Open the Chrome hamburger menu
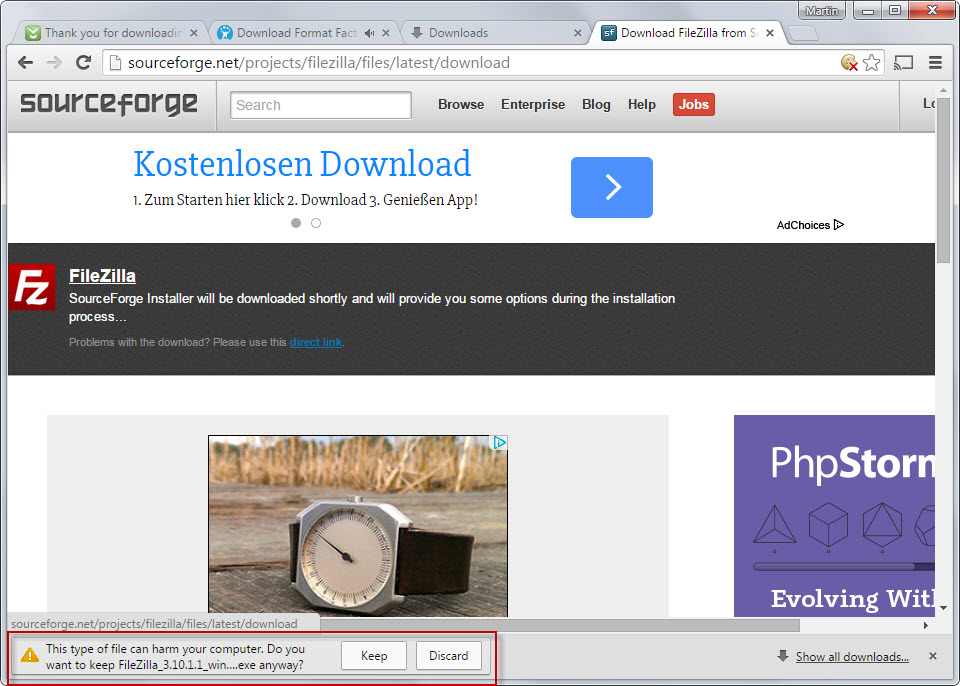 [x=935, y=62]
